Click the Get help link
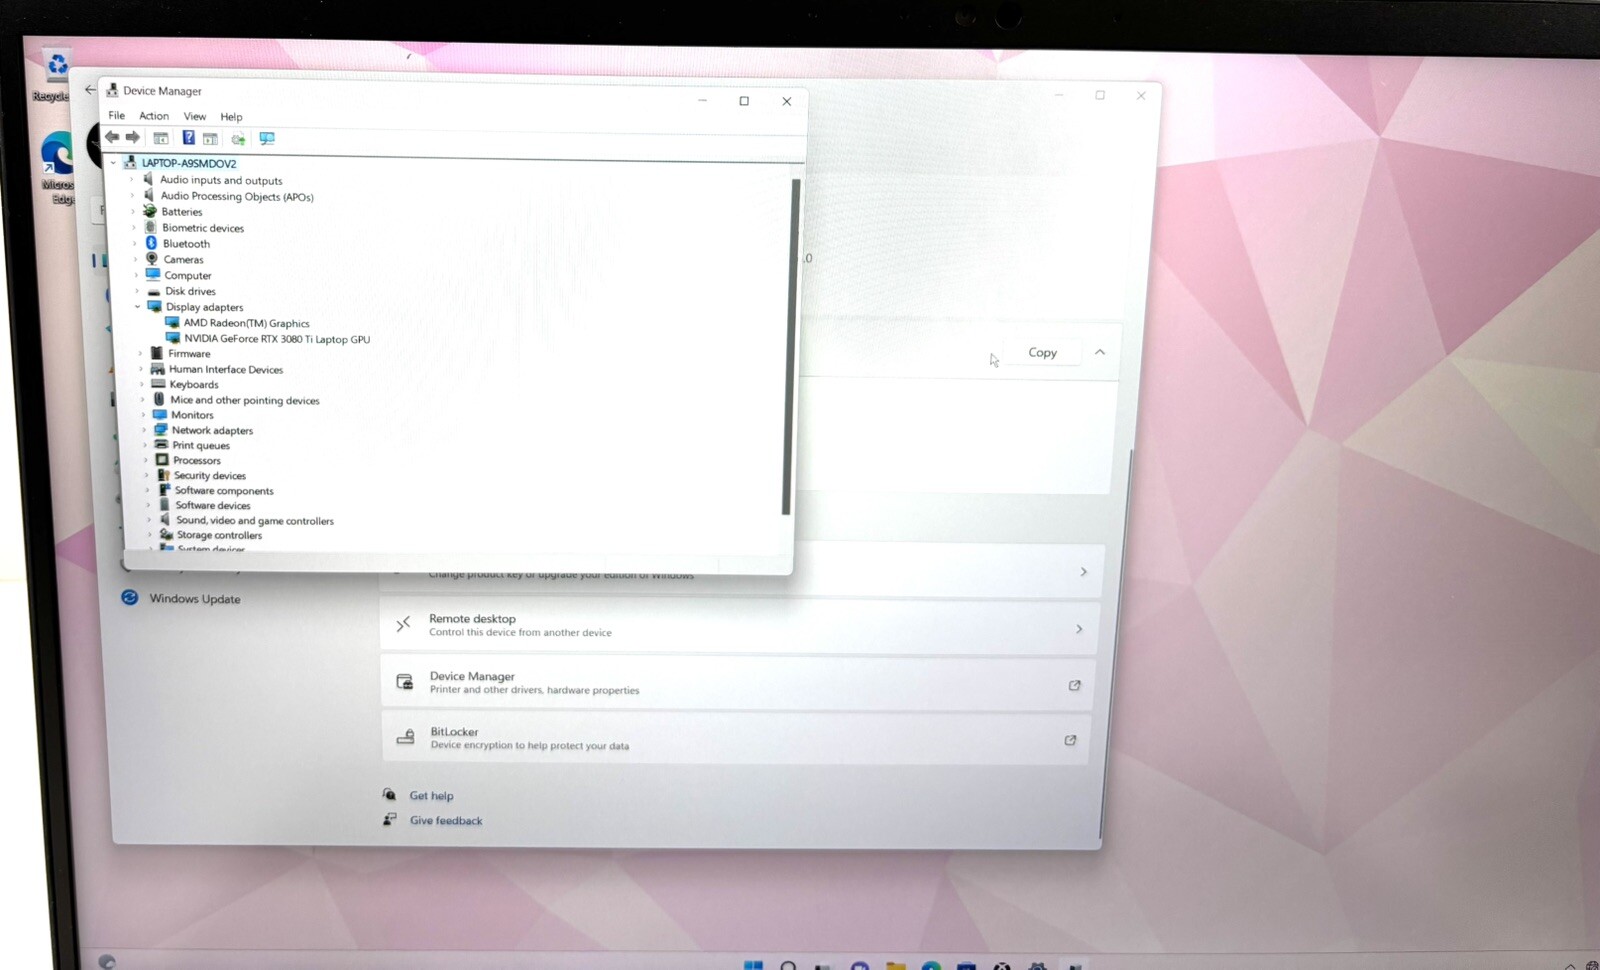1600x970 pixels. 431,796
